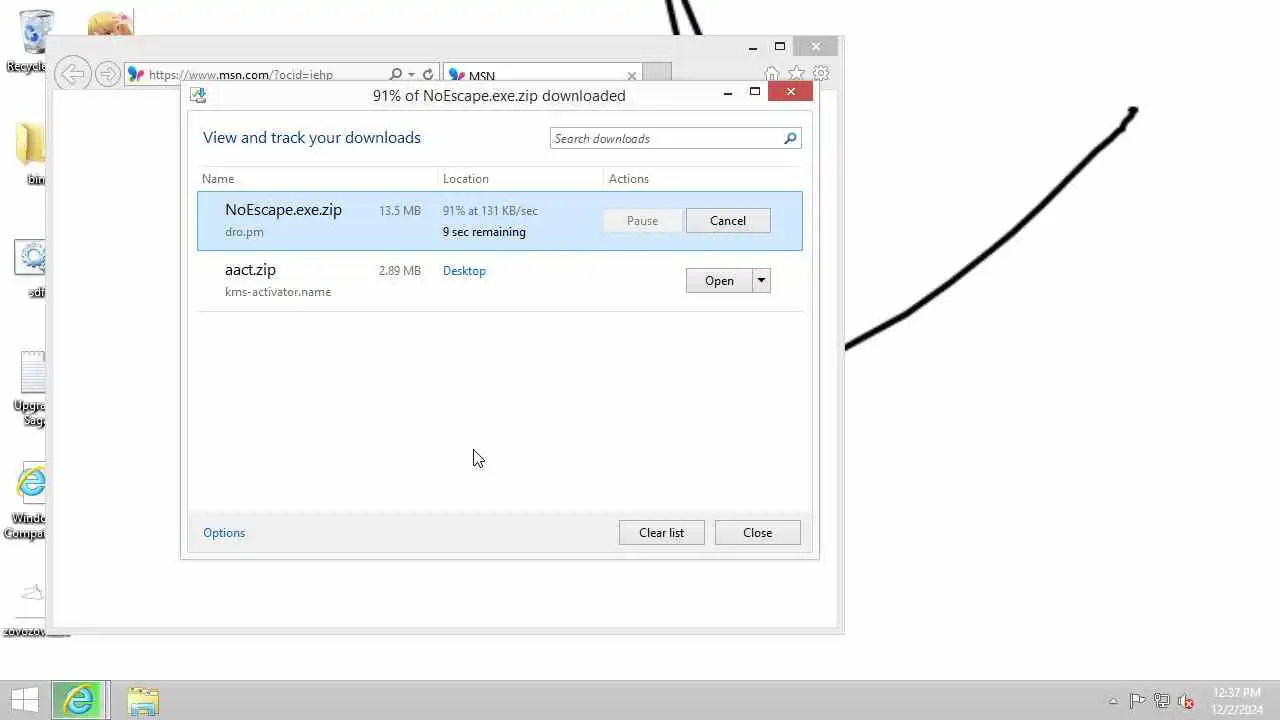Click the Internet Explorer back arrow
The image size is (1280, 720).
point(72,73)
